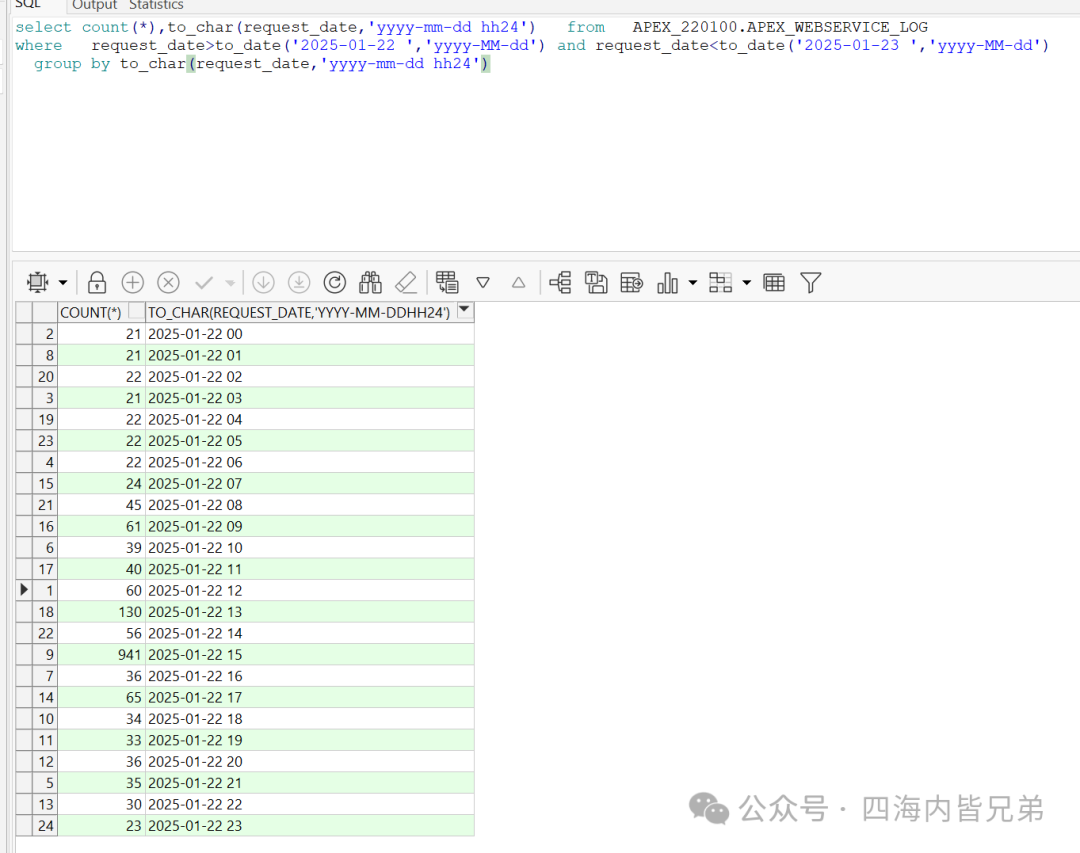Click the date cell 2025-01-22 12
Viewport: 1080px width, 853px height.
[310, 590]
